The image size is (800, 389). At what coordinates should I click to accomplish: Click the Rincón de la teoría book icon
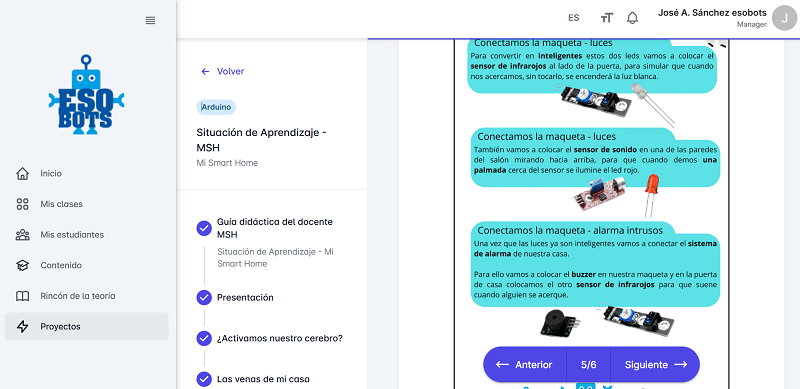(x=22, y=296)
